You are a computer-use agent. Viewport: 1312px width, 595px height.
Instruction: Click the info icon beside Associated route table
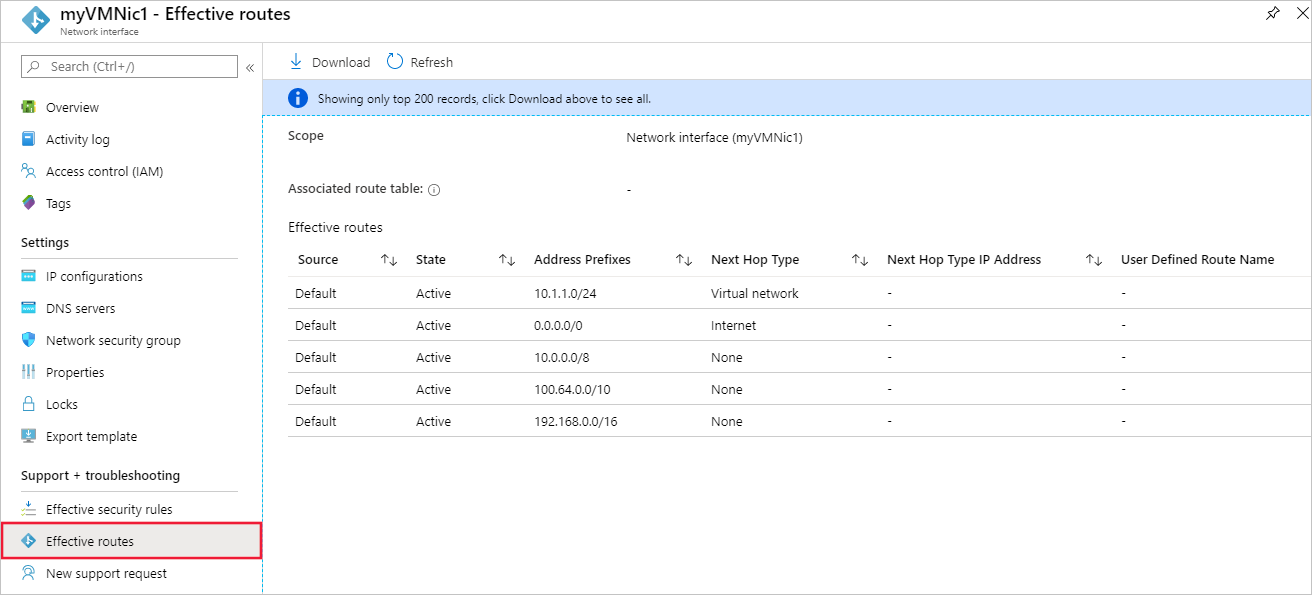(x=434, y=189)
